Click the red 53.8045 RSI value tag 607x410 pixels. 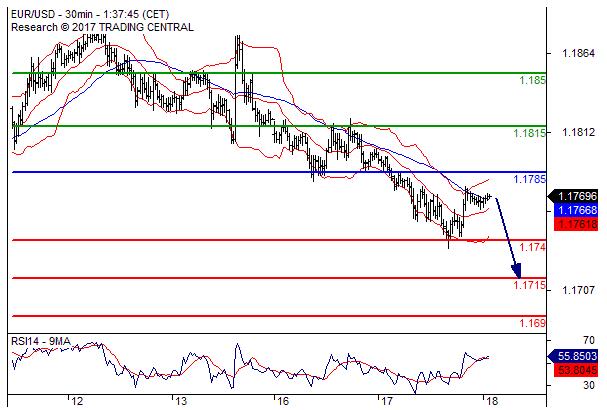(576, 370)
